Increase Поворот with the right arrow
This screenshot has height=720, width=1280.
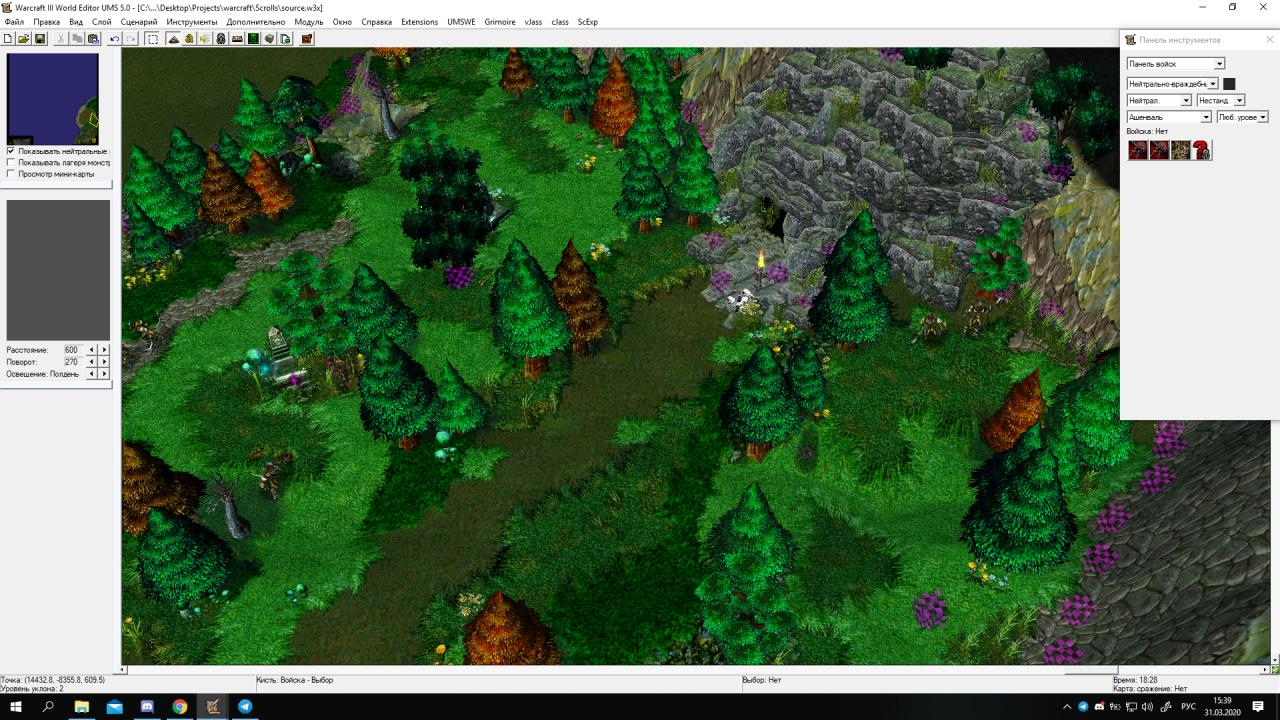click(104, 362)
